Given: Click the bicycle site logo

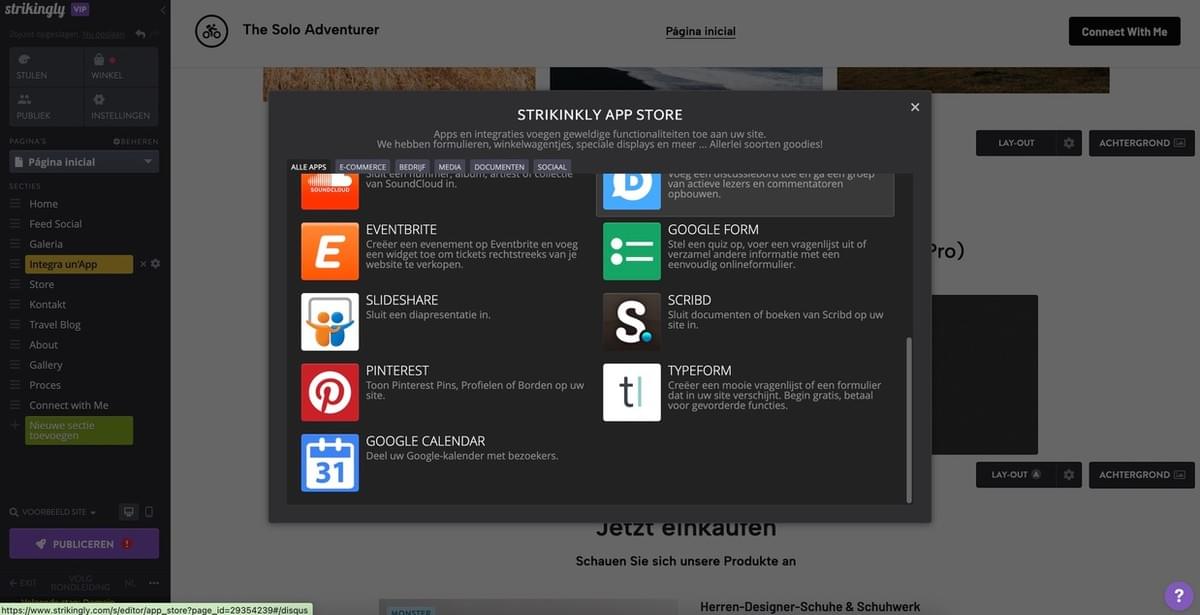Looking at the screenshot, I should [211, 31].
